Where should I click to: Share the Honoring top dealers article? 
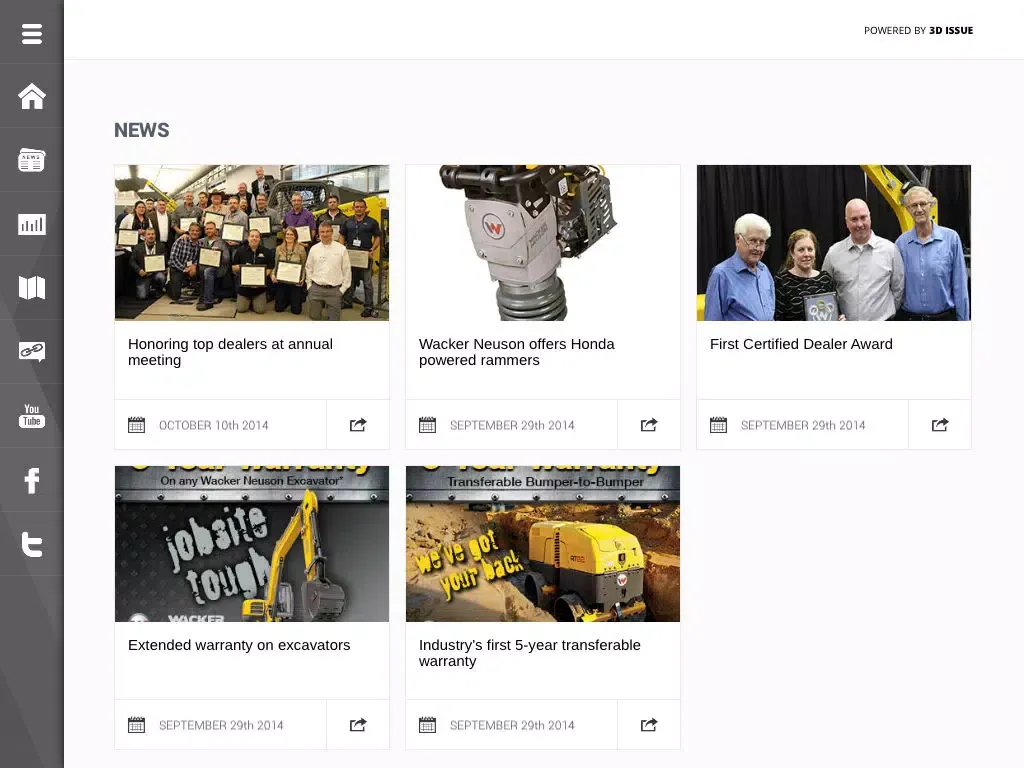coord(358,425)
